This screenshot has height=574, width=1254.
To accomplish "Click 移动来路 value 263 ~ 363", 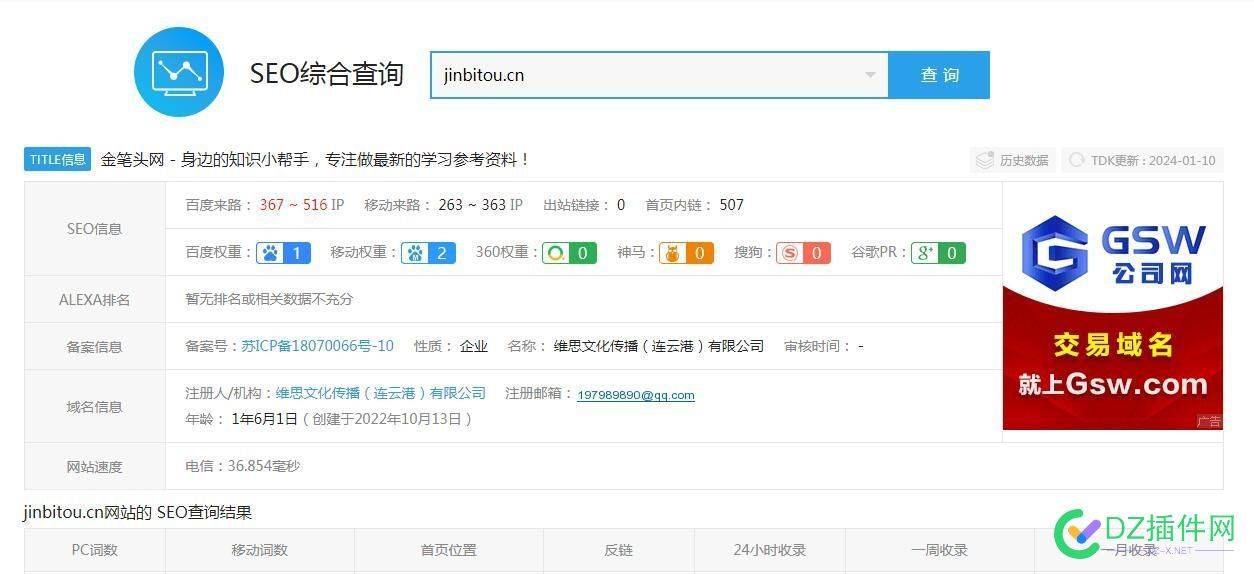I will pyautogui.click(x=472, y=205).
